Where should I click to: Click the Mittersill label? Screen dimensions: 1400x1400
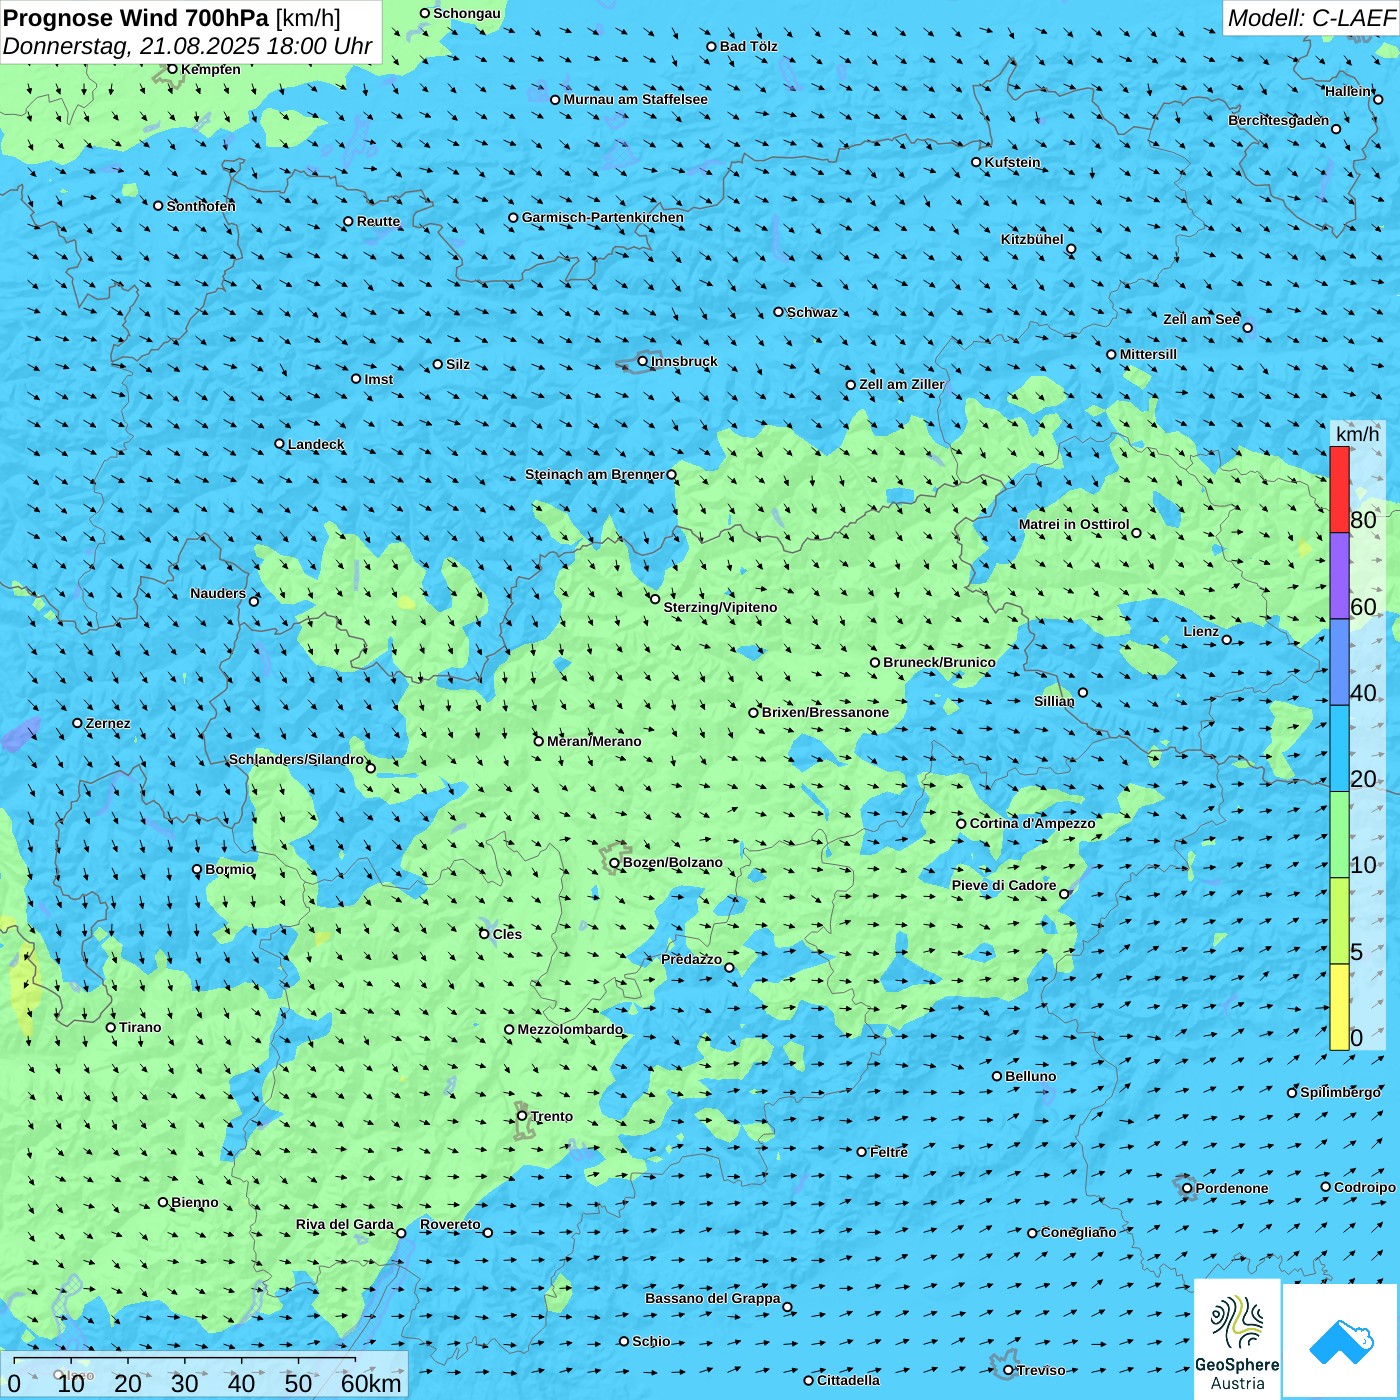coord(1148,354)
